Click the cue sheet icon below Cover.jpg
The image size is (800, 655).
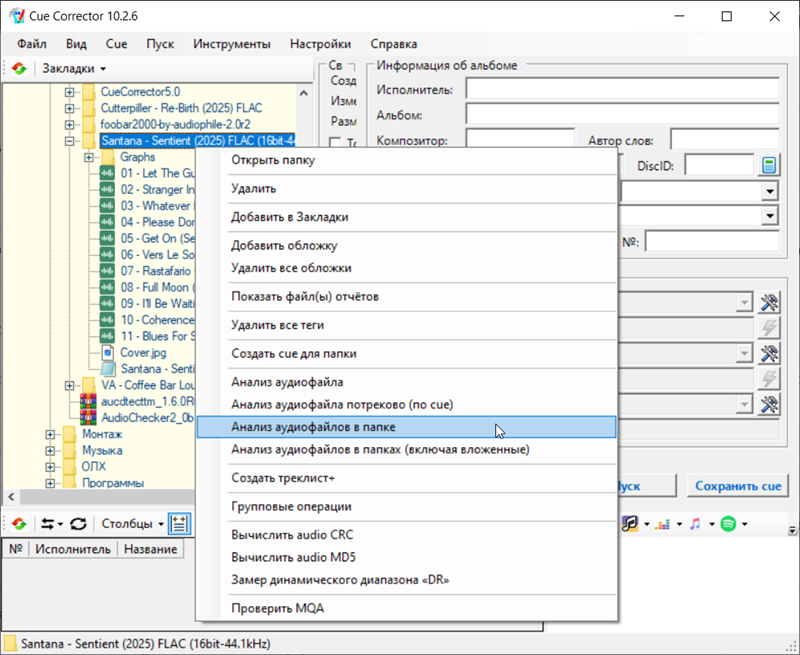click(108, 369)
